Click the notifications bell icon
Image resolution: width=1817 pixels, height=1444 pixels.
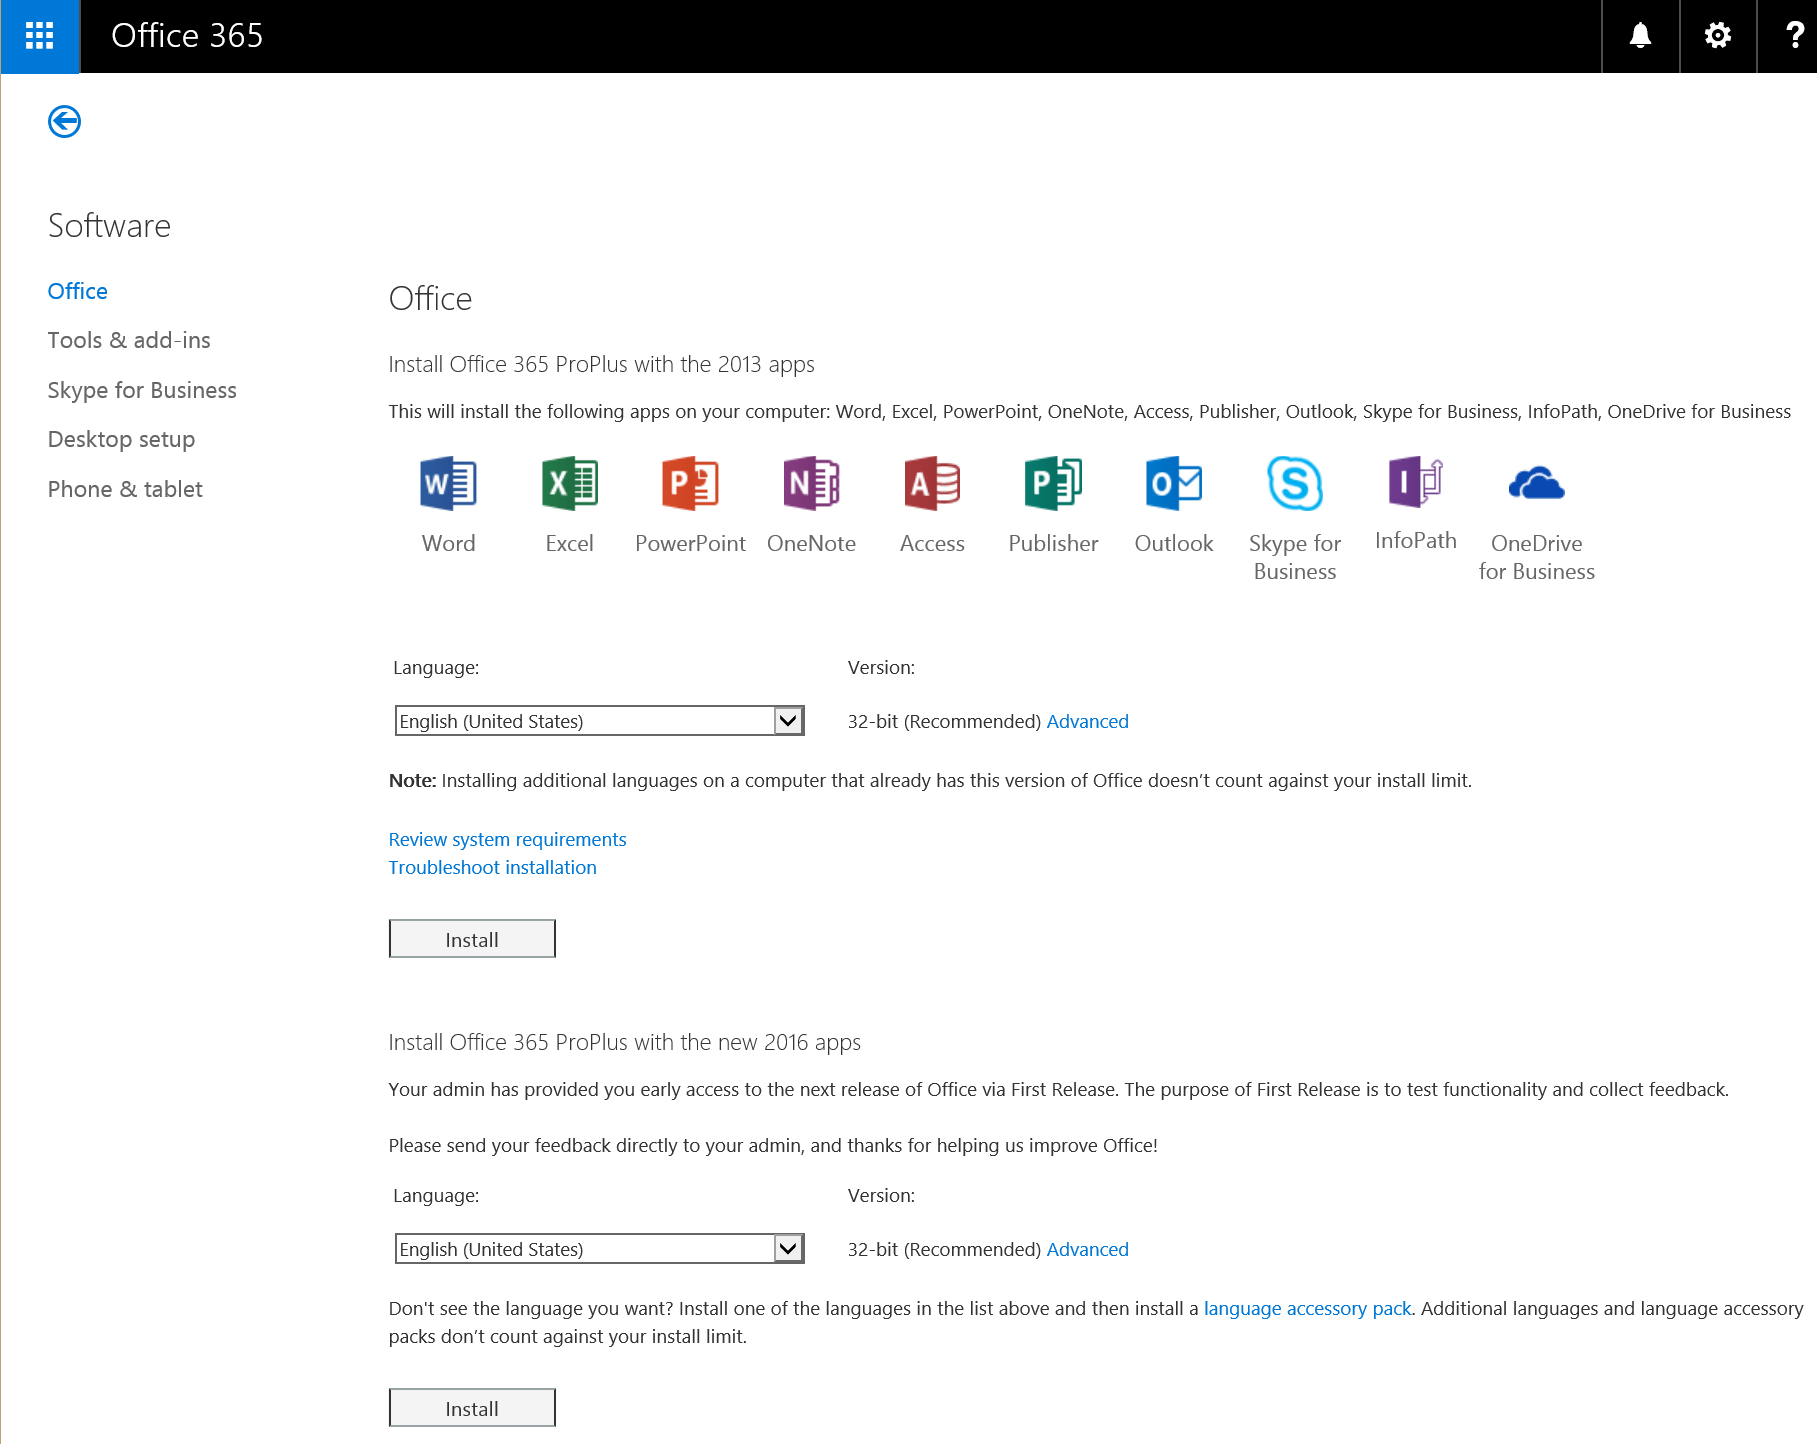[1640, 36]
